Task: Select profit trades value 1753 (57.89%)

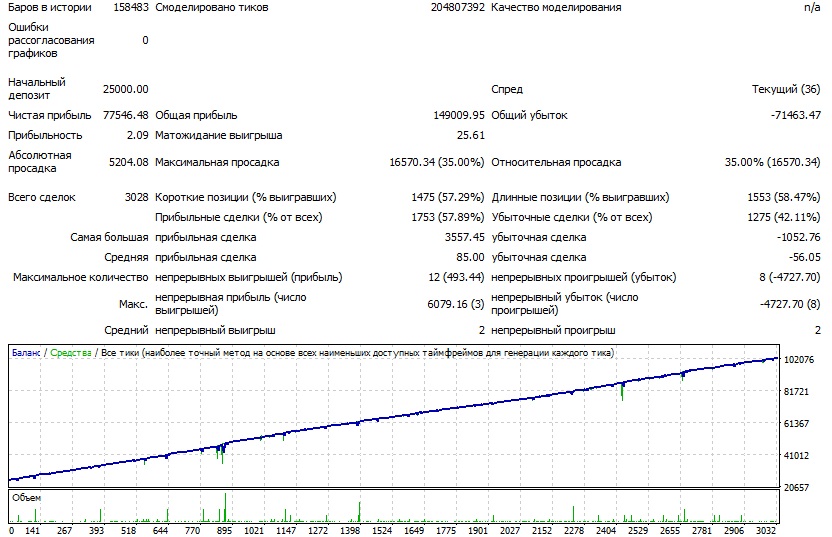Action: click(x=448, y=218)
